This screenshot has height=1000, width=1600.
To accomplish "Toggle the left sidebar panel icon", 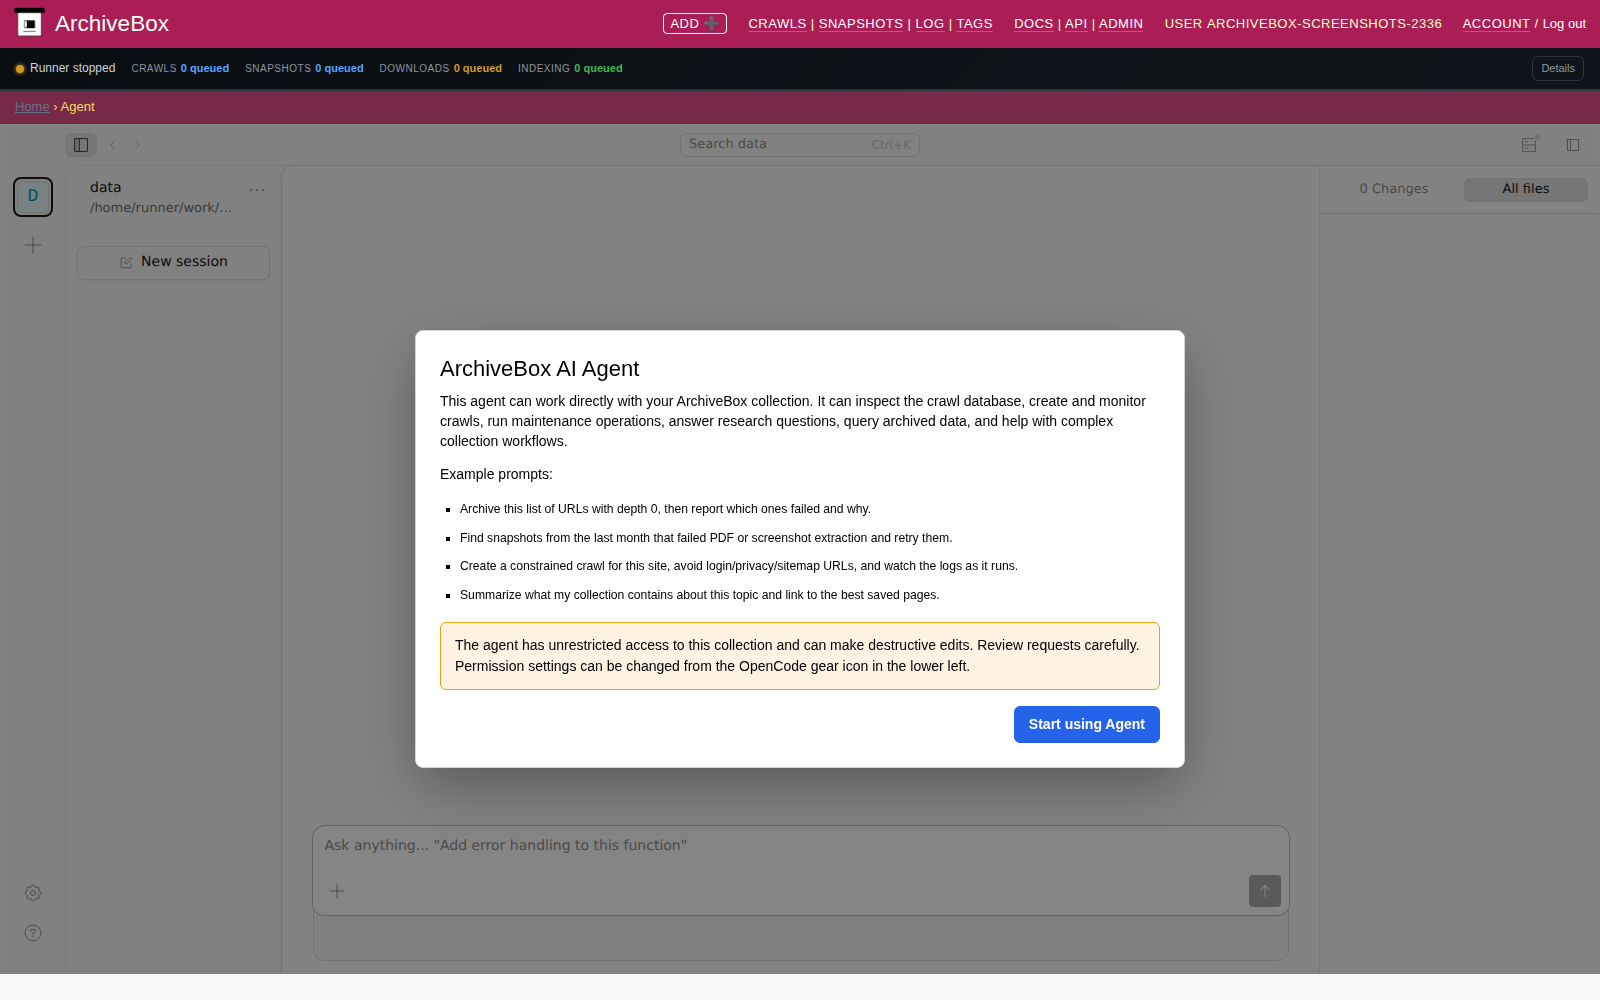I will pyautogui.click(x=81, y=145).
